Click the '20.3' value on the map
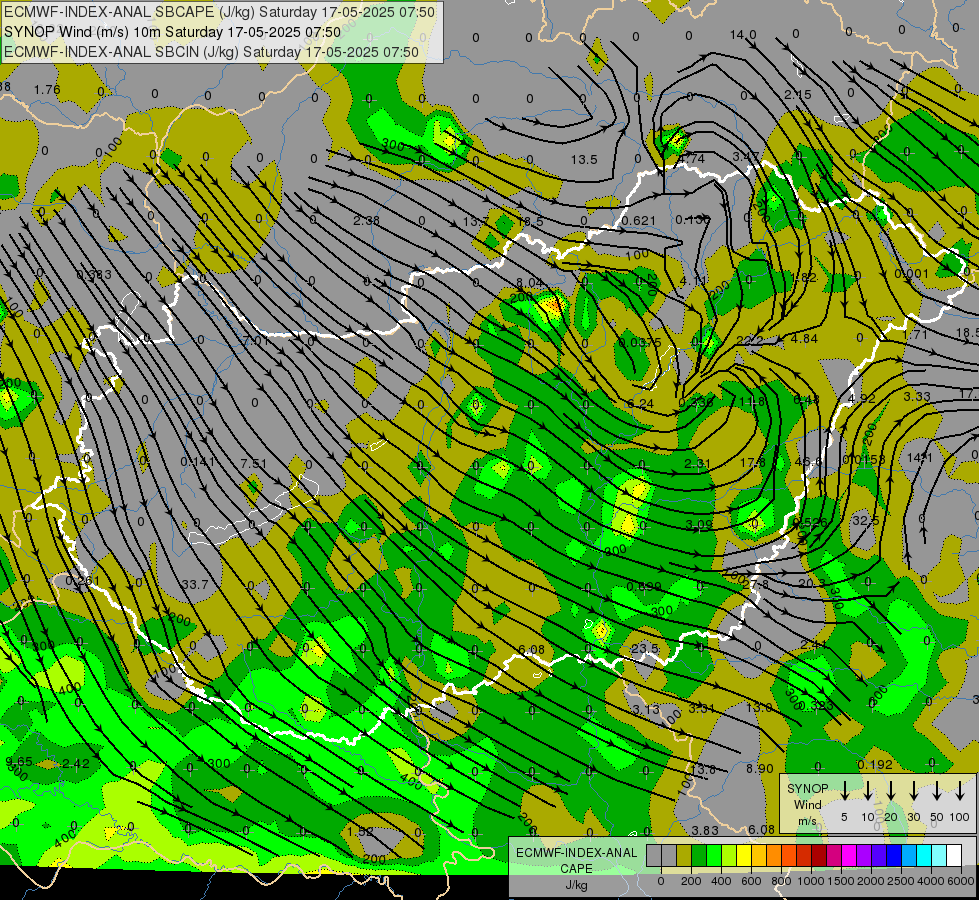This screenshot has width=979, height=900. 812,583
